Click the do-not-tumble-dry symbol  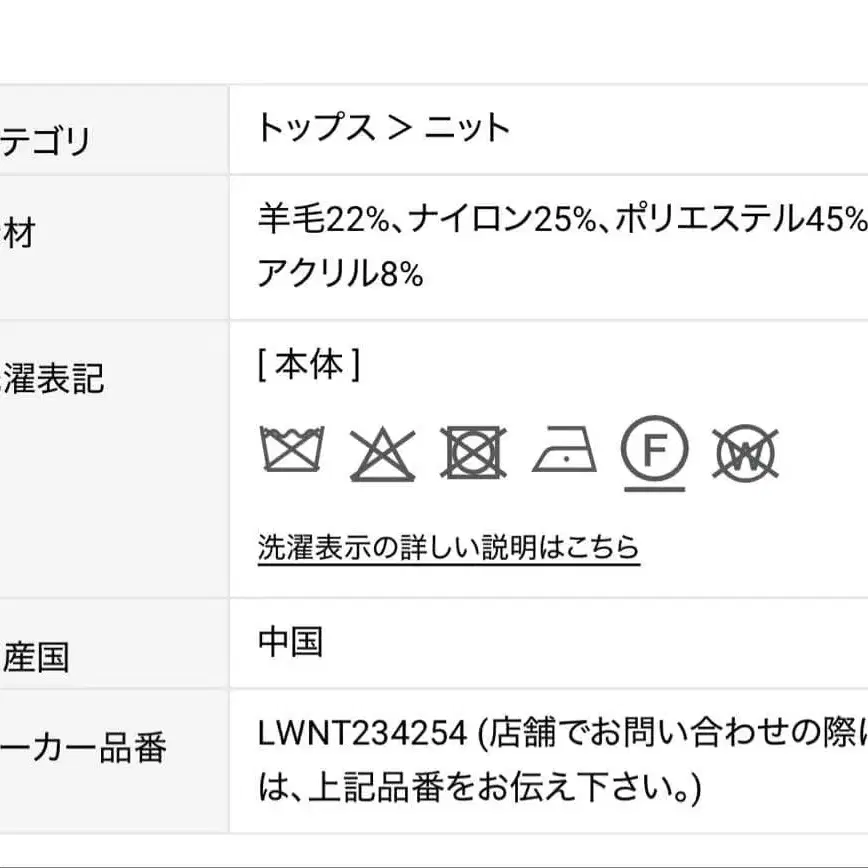474,452
